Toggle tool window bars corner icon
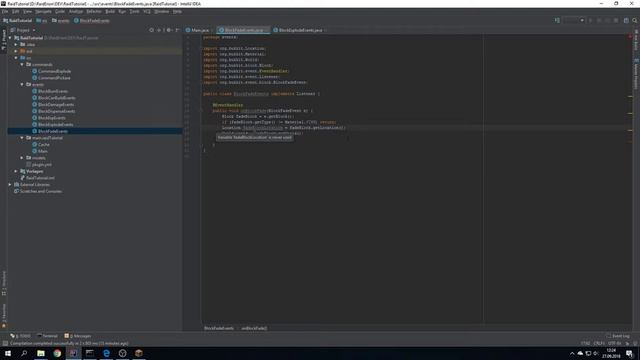Viewport: 640px width, 360px height. coord(5,343)
